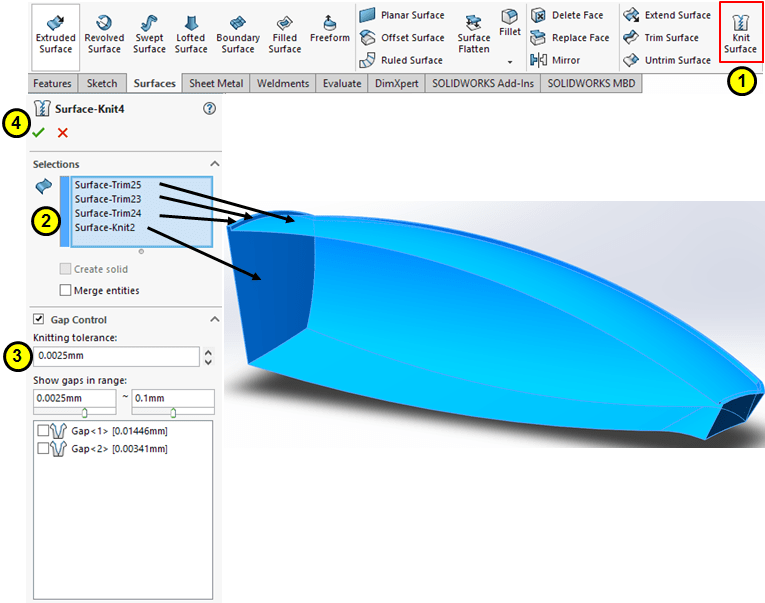
Task: Enable the Merge entities checkbox
Action: (66, 290)
